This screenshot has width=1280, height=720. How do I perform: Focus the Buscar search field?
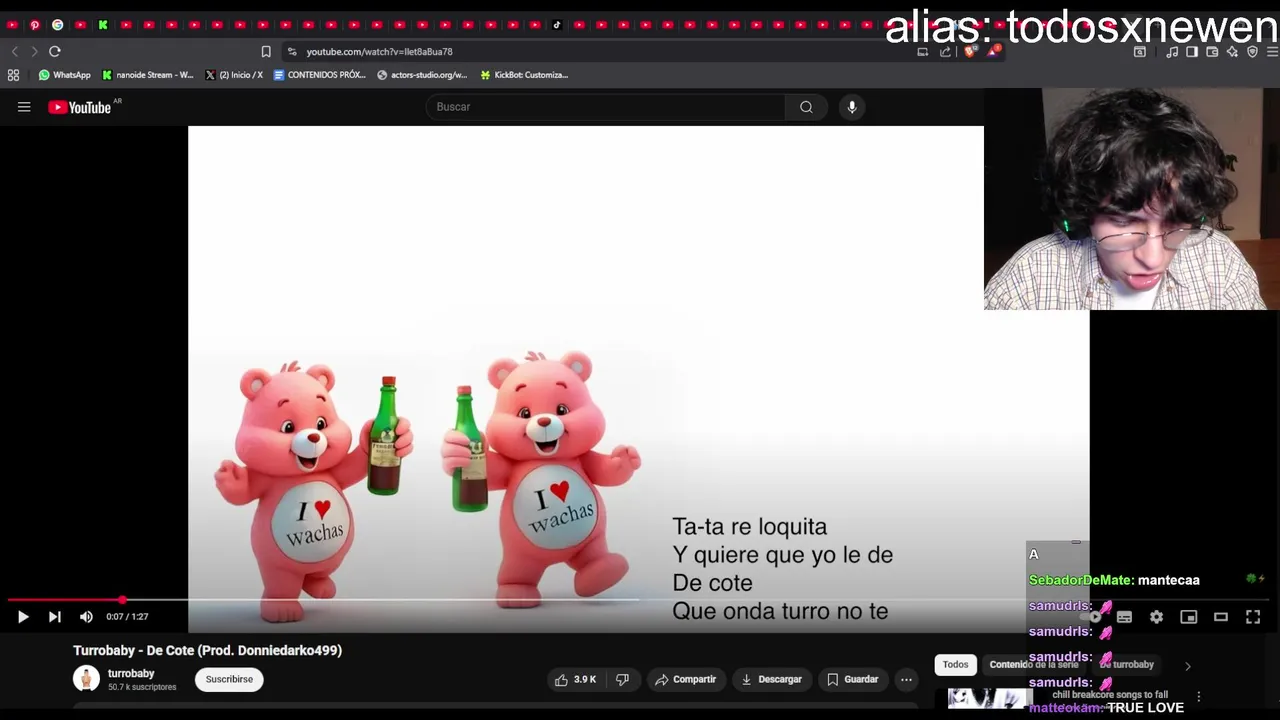(606, 107)
